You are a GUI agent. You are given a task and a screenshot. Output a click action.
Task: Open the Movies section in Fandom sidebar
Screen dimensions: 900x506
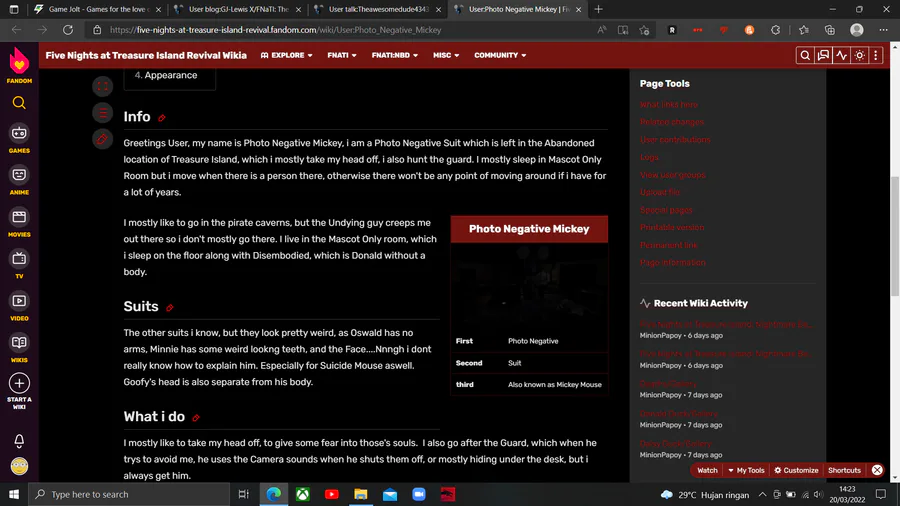pos(19,223)
